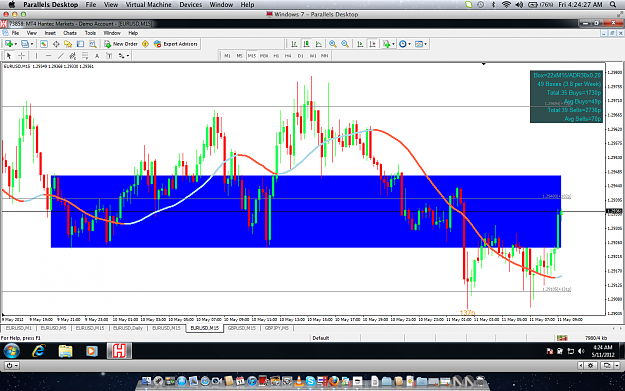
Task: Select the H1 timeframe button
Action: (276, 56)
